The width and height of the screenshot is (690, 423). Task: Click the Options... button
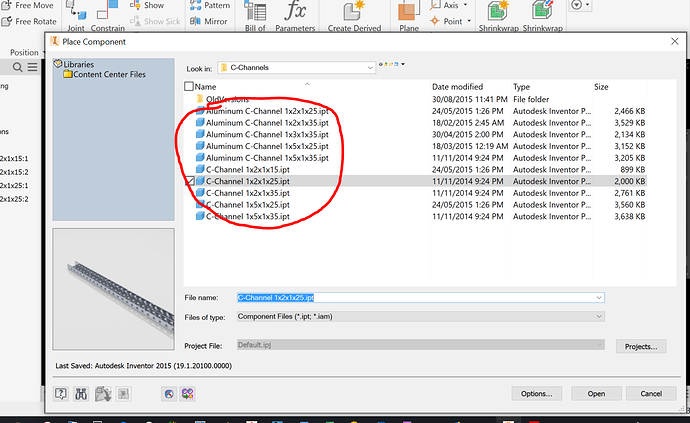pyautogui.click(x=536, y=394)
